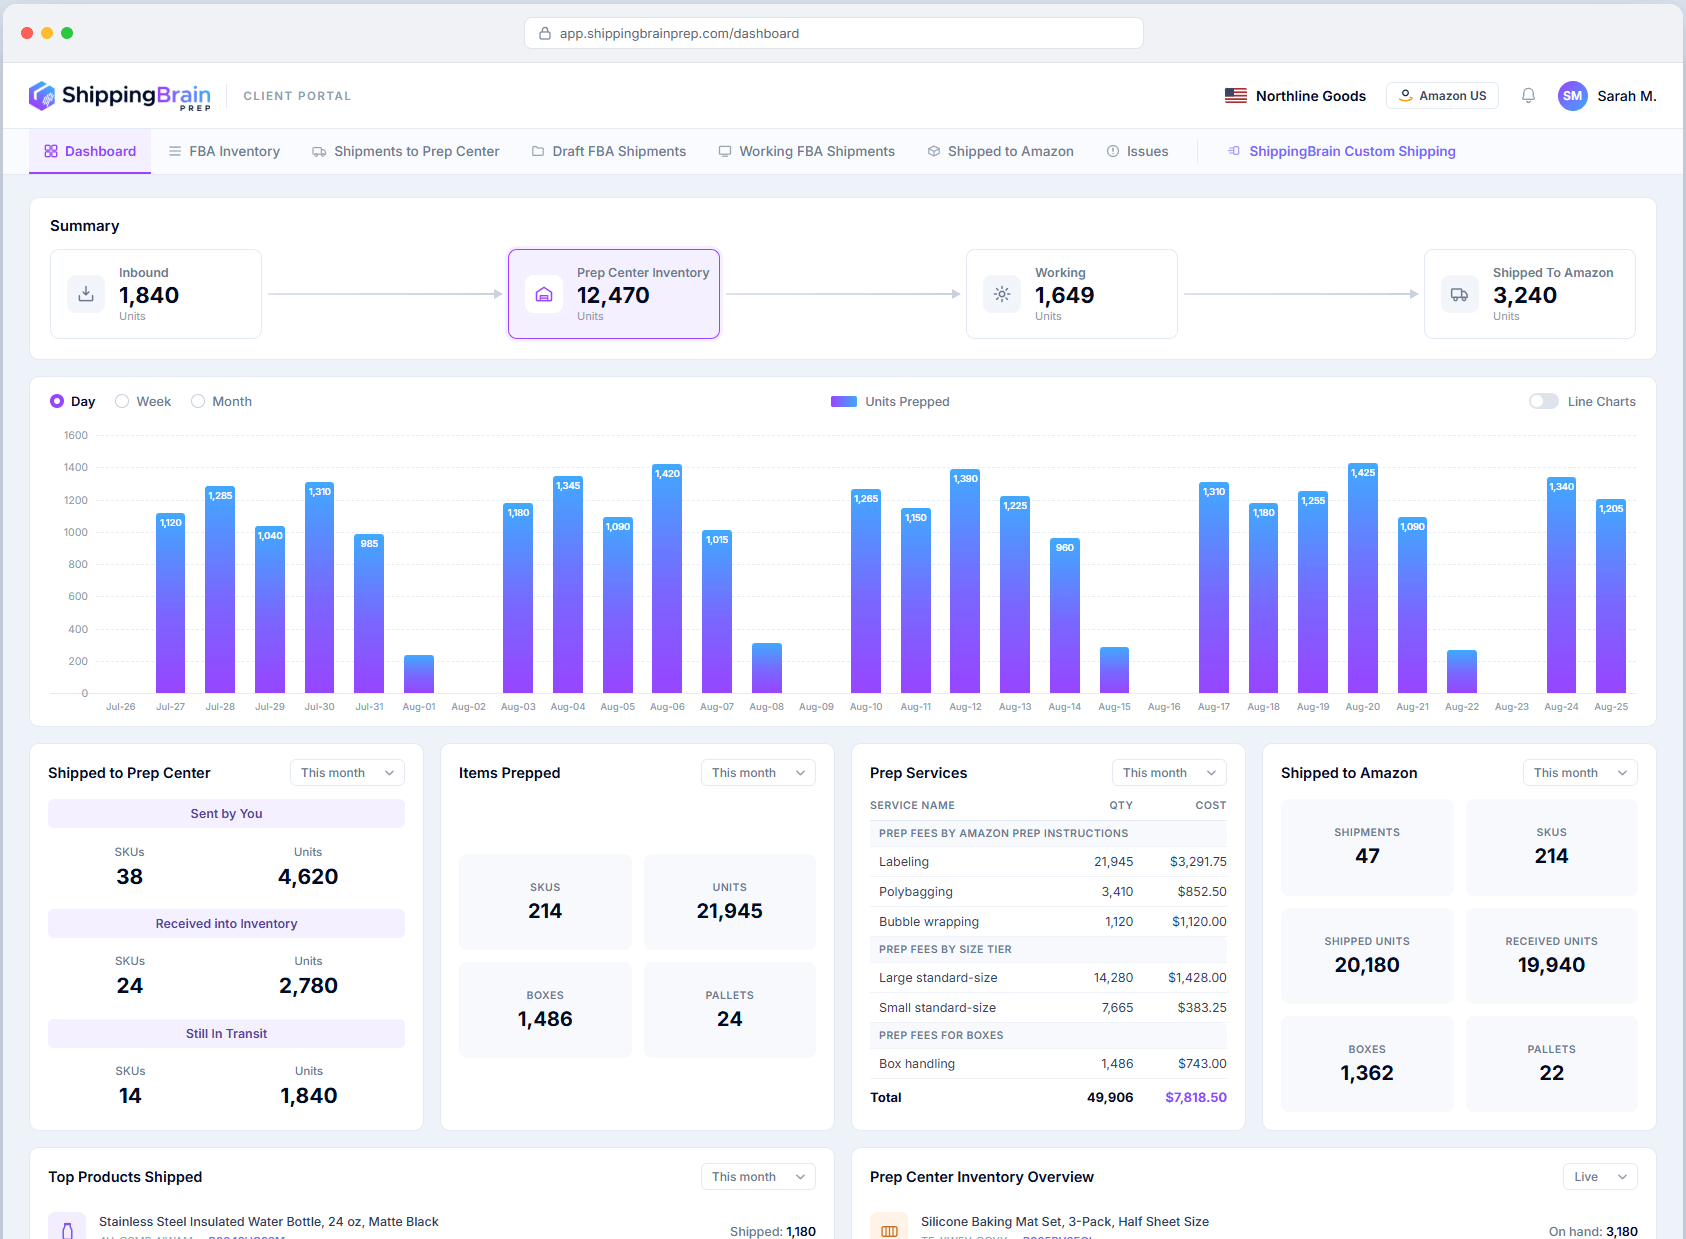The image size is (1686, 1239).
Task: Click the Working summary card
Action: (1072, 294)
